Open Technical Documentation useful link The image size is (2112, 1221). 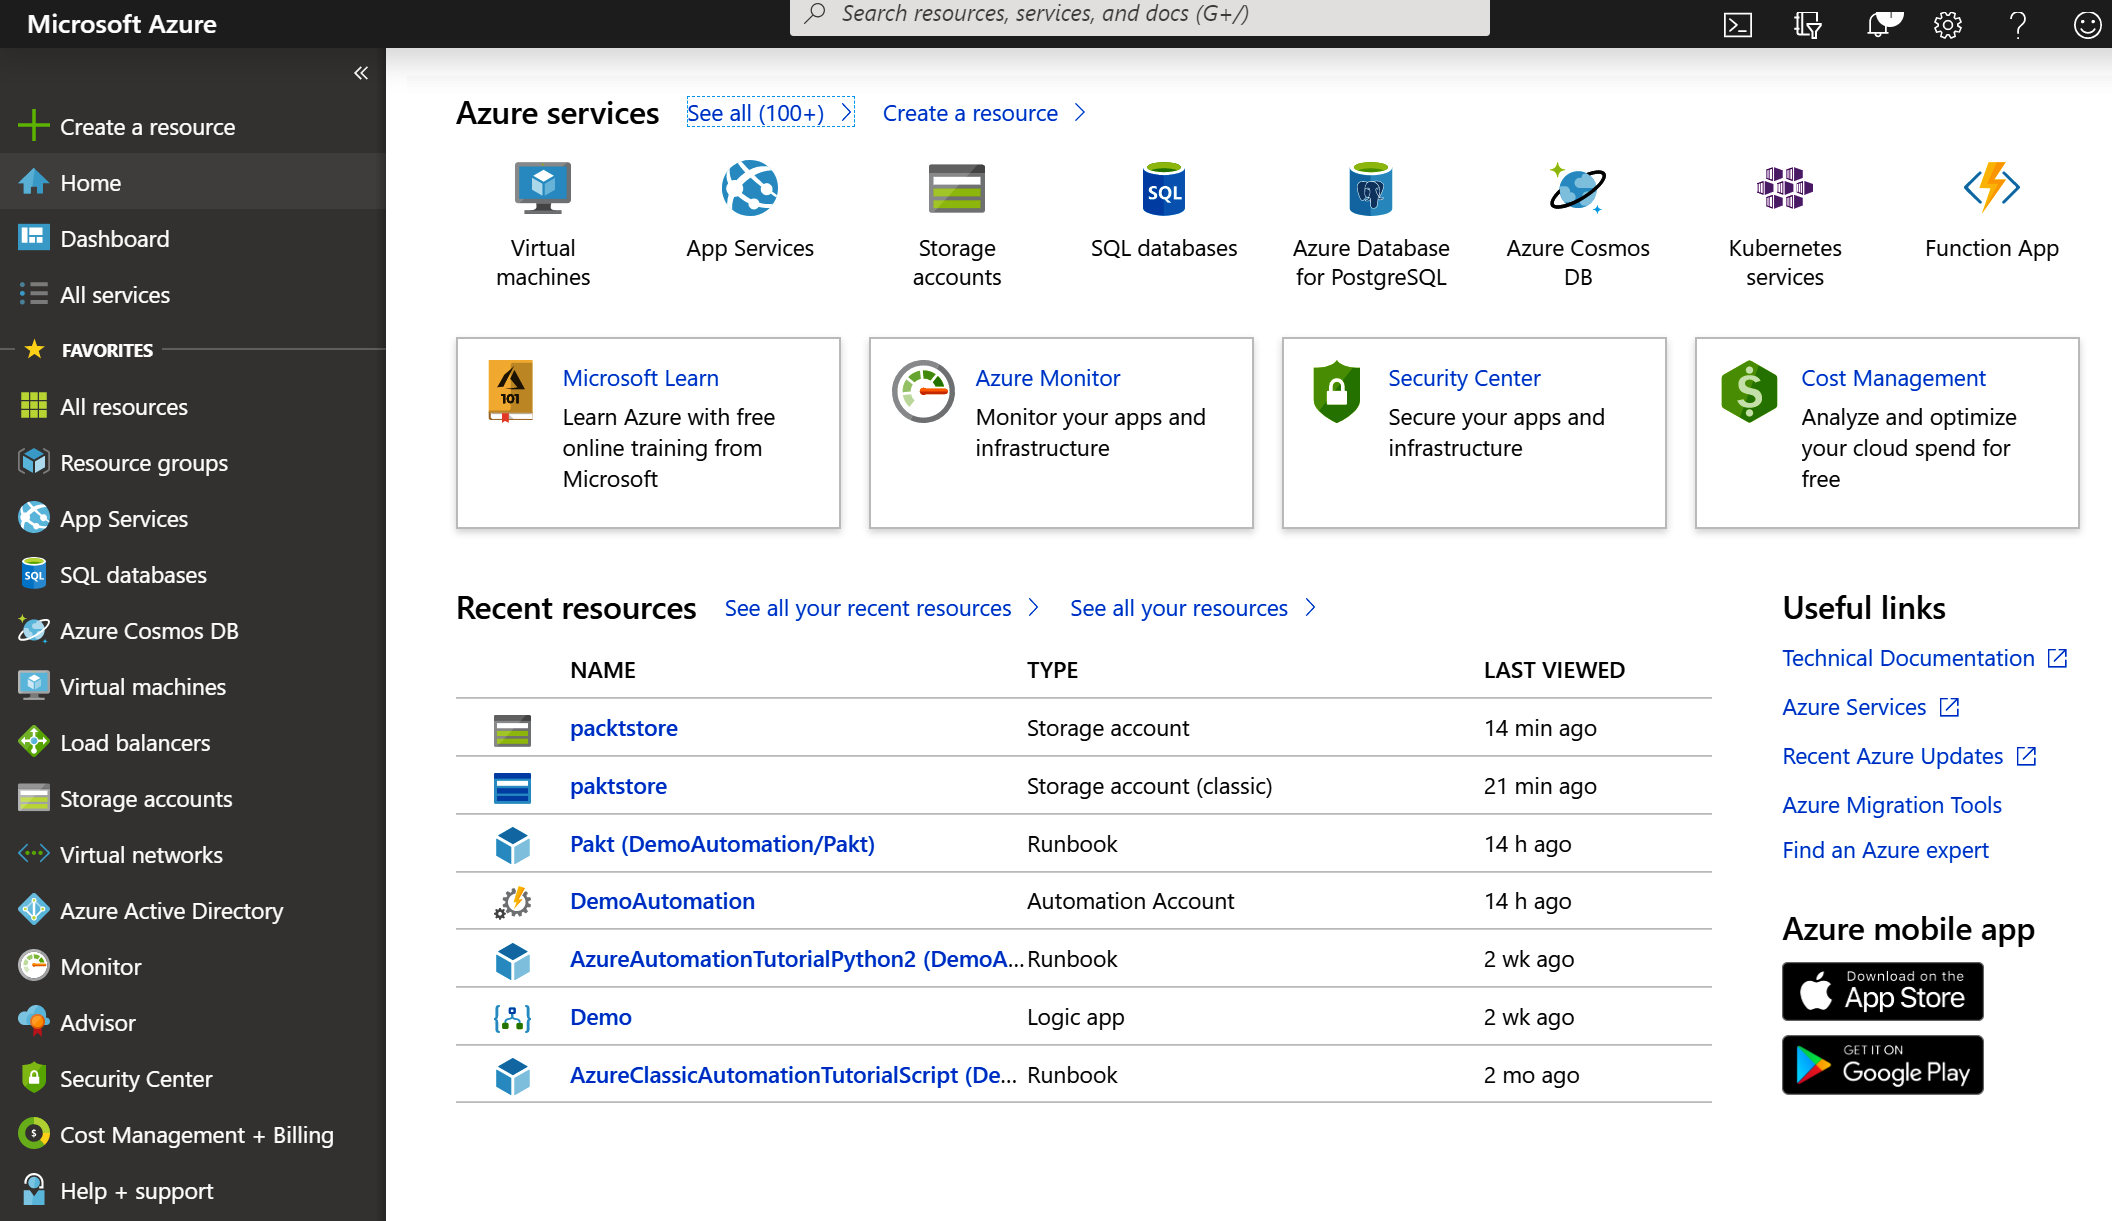(1924, 658)
